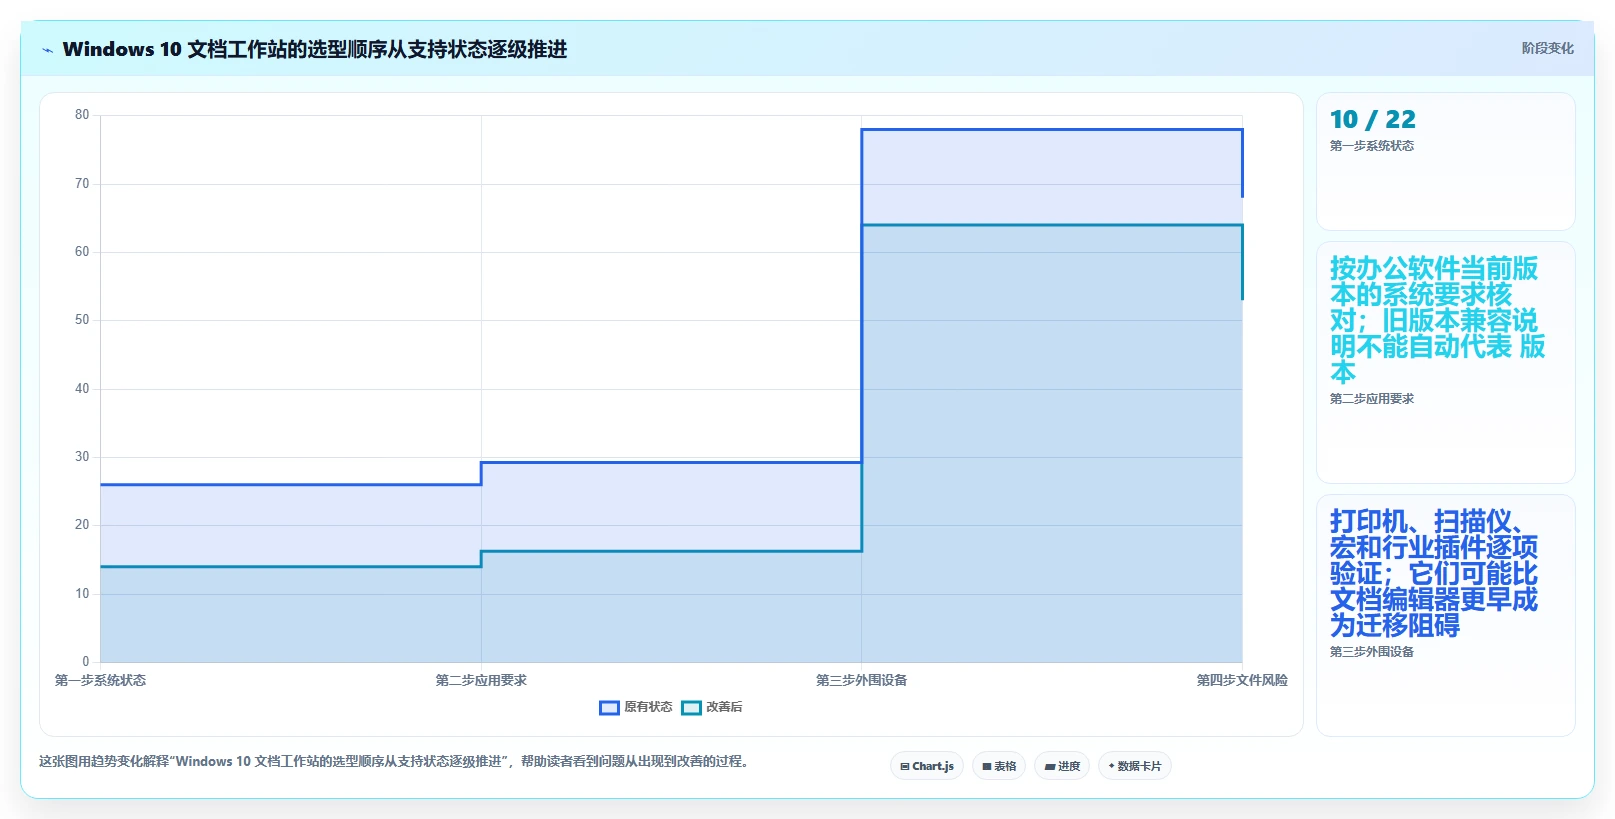Click the 第二步应用要求 card caption

1371,399
